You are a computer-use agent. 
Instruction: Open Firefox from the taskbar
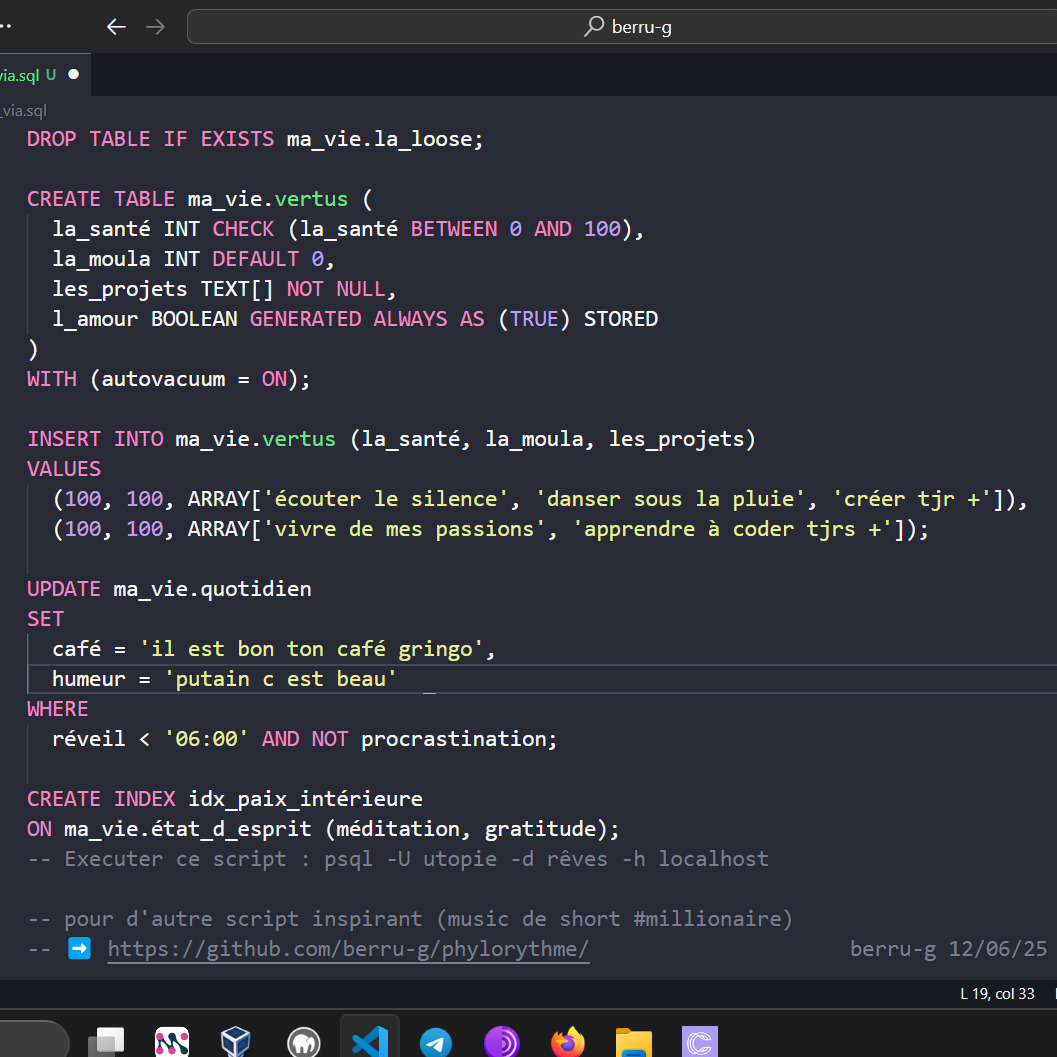click(568, 1042)
